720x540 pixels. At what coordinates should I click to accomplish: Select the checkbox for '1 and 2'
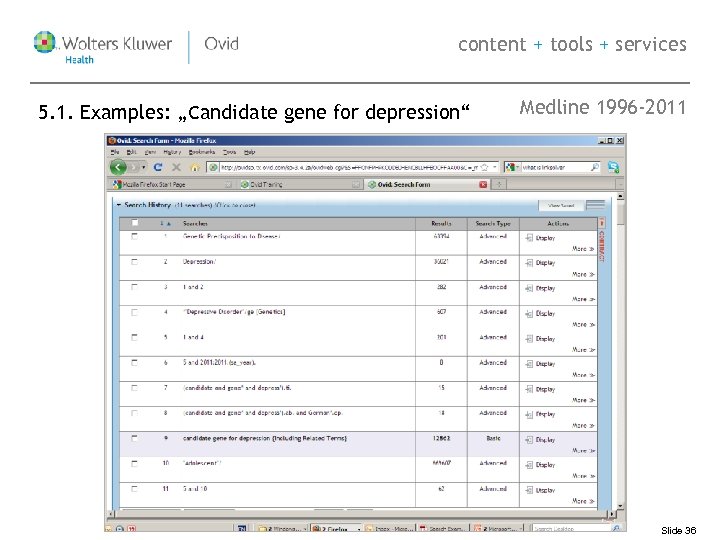coord(135,287)
